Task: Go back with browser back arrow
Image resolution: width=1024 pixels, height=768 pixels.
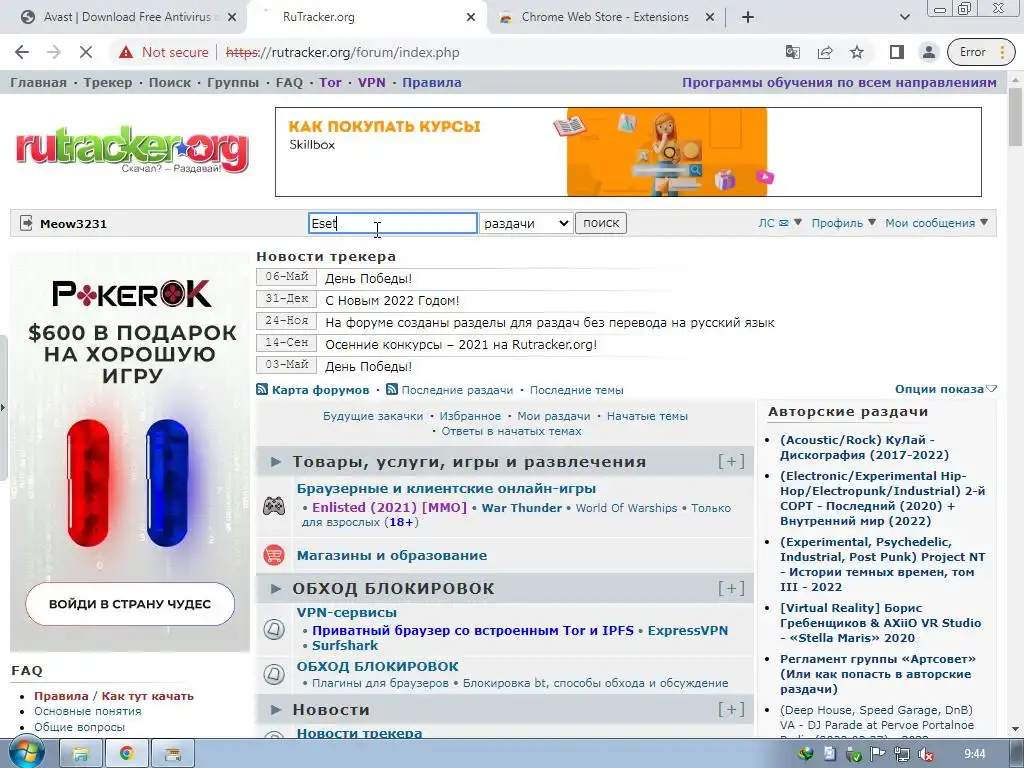Action: [22, 52]
